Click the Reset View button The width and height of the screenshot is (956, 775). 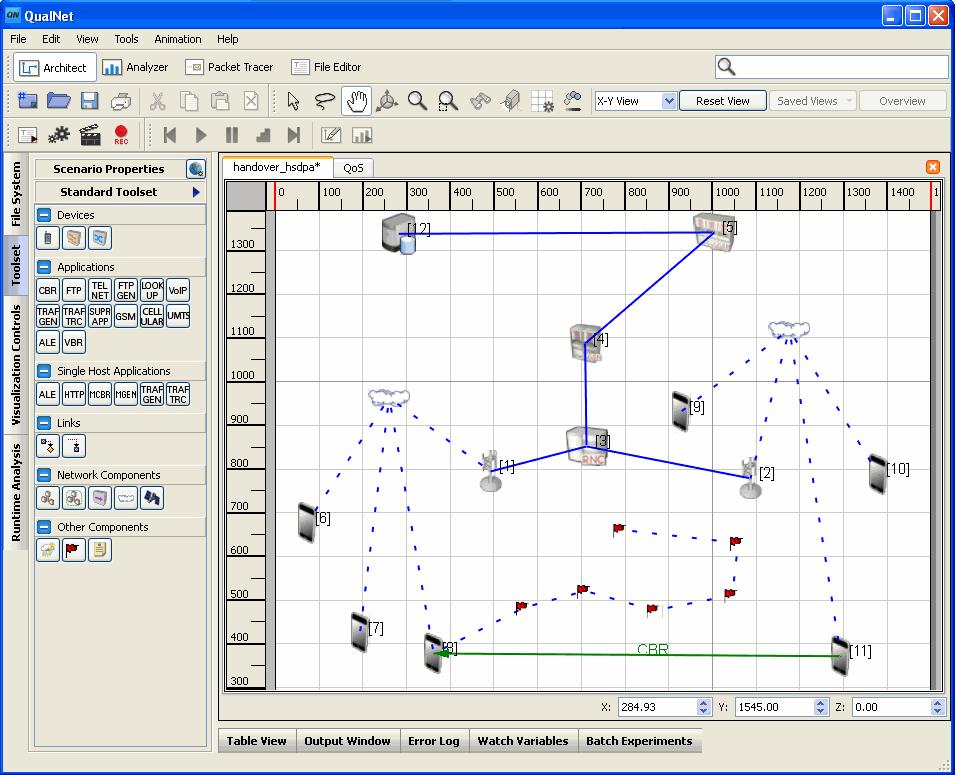[x=722, y=101]
